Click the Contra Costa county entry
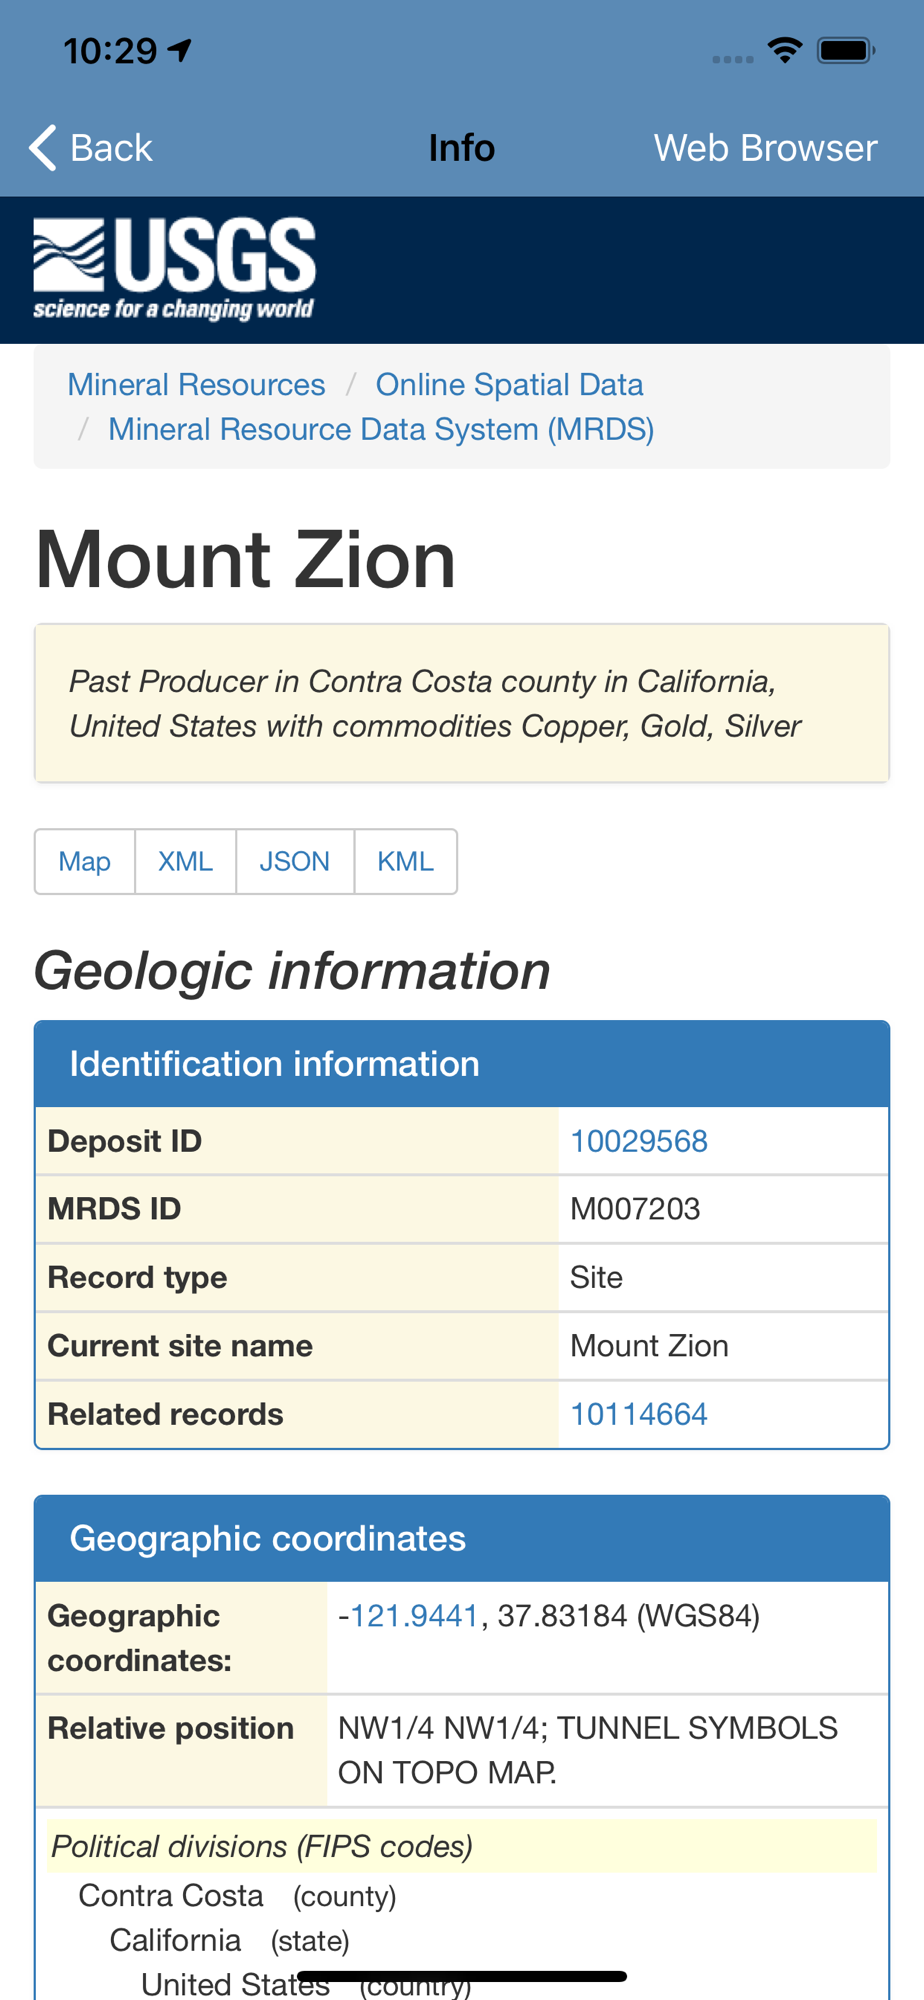This screenshot has width=924, height=2000. [238, 1896]
